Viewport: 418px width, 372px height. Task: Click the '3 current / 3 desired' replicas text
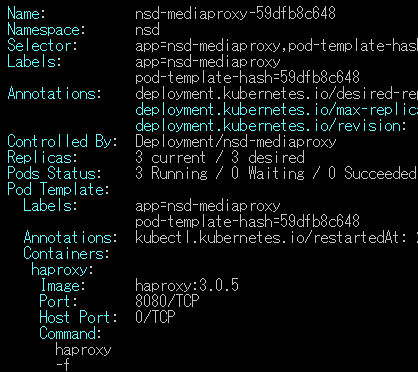[x=220, y=158]
